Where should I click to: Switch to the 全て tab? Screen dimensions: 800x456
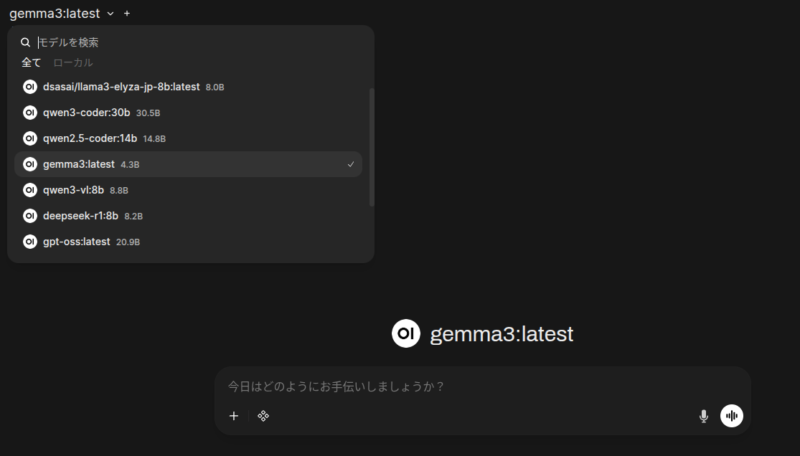[31, 62]
